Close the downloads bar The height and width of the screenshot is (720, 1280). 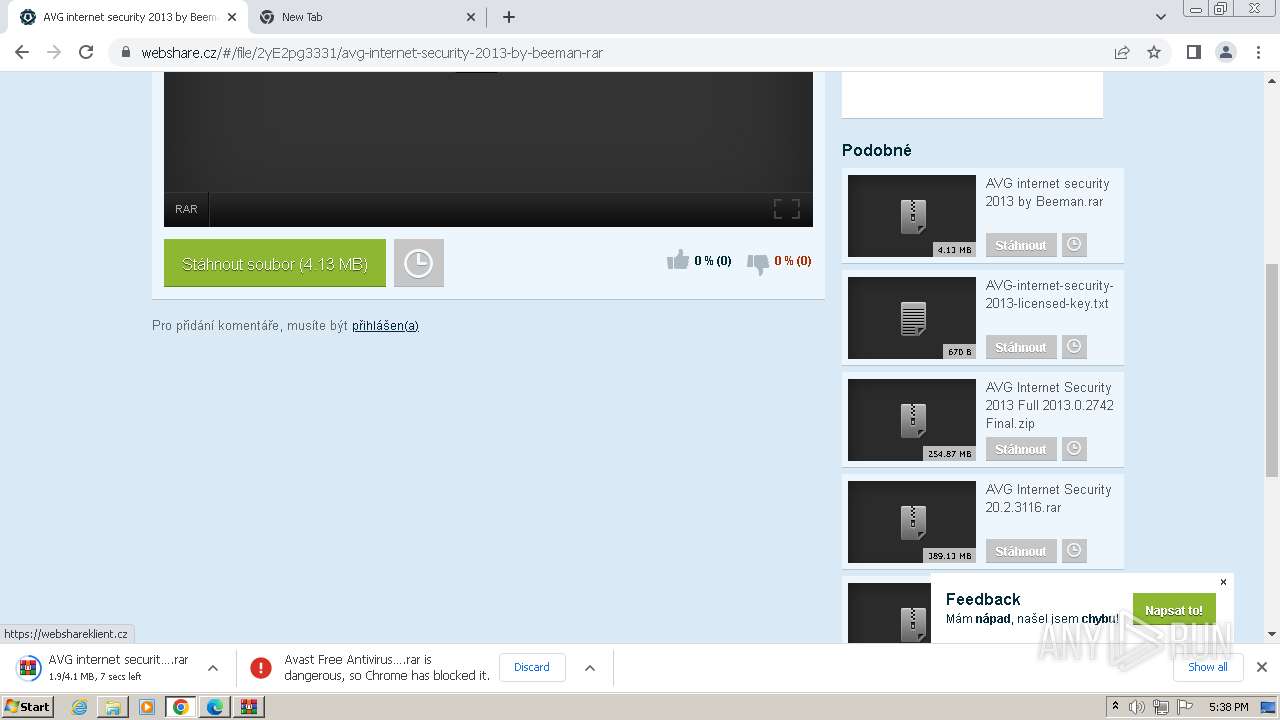click(1262, 667)
